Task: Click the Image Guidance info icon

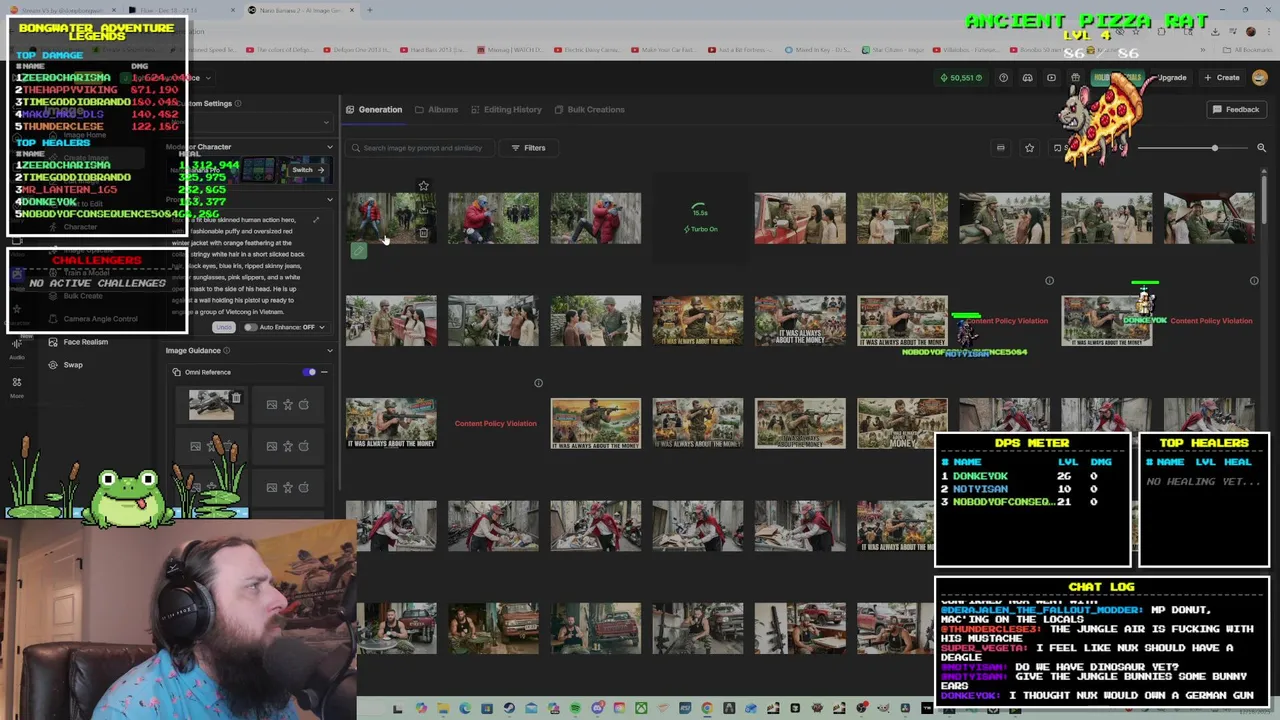Action: (227, 350)
